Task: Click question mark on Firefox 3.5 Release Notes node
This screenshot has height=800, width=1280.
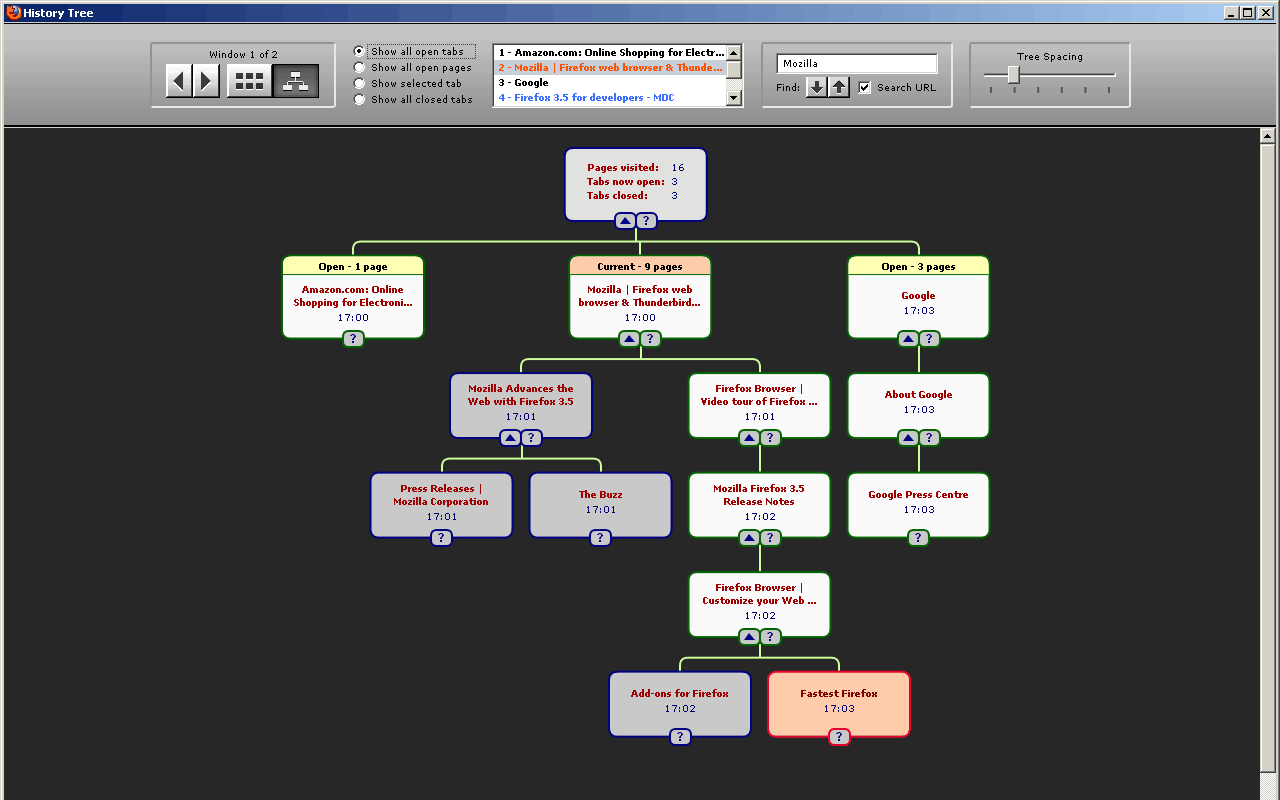Action: point(770,538)
